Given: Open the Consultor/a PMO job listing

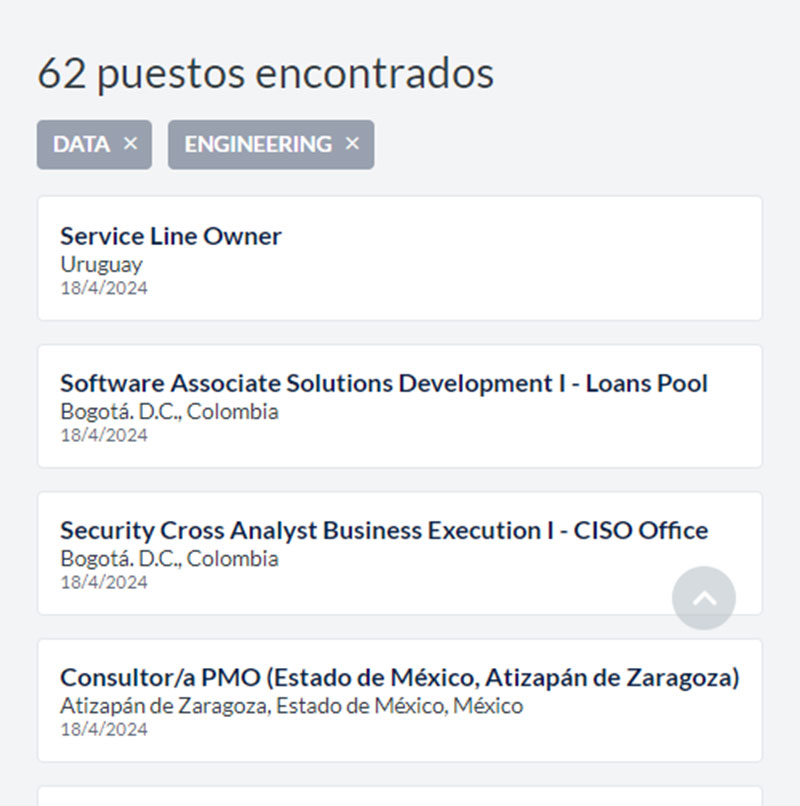Looking at the screenshot, I should tap(400, 677).
